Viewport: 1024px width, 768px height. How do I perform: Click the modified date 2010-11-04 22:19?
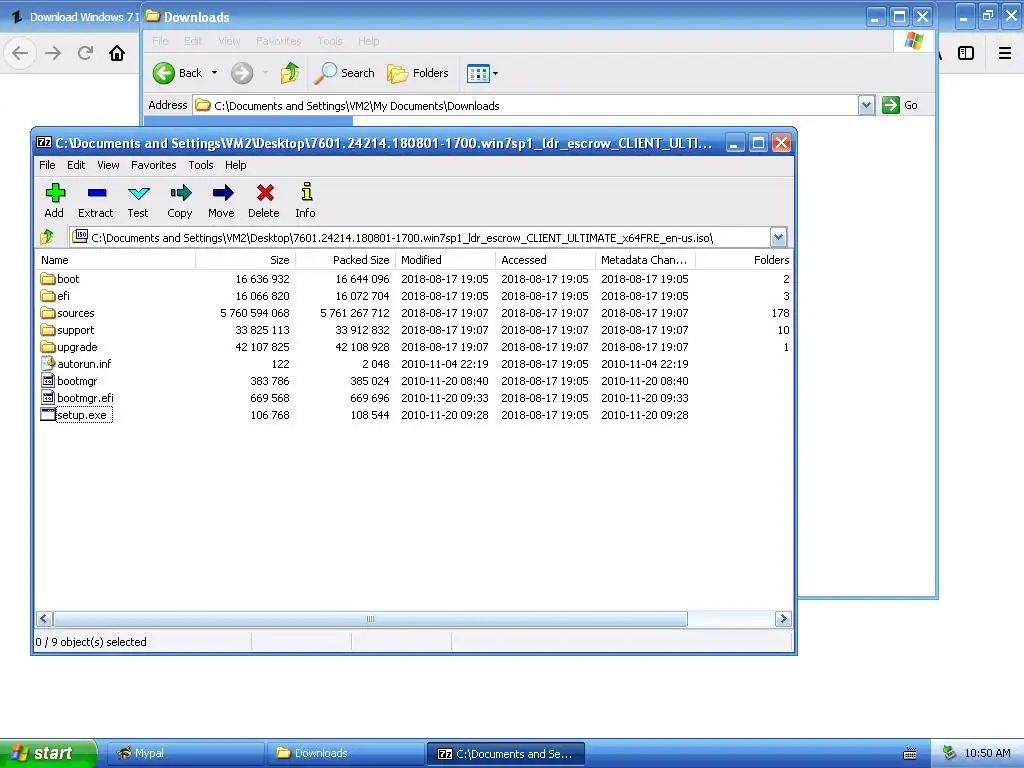(445, 364)
